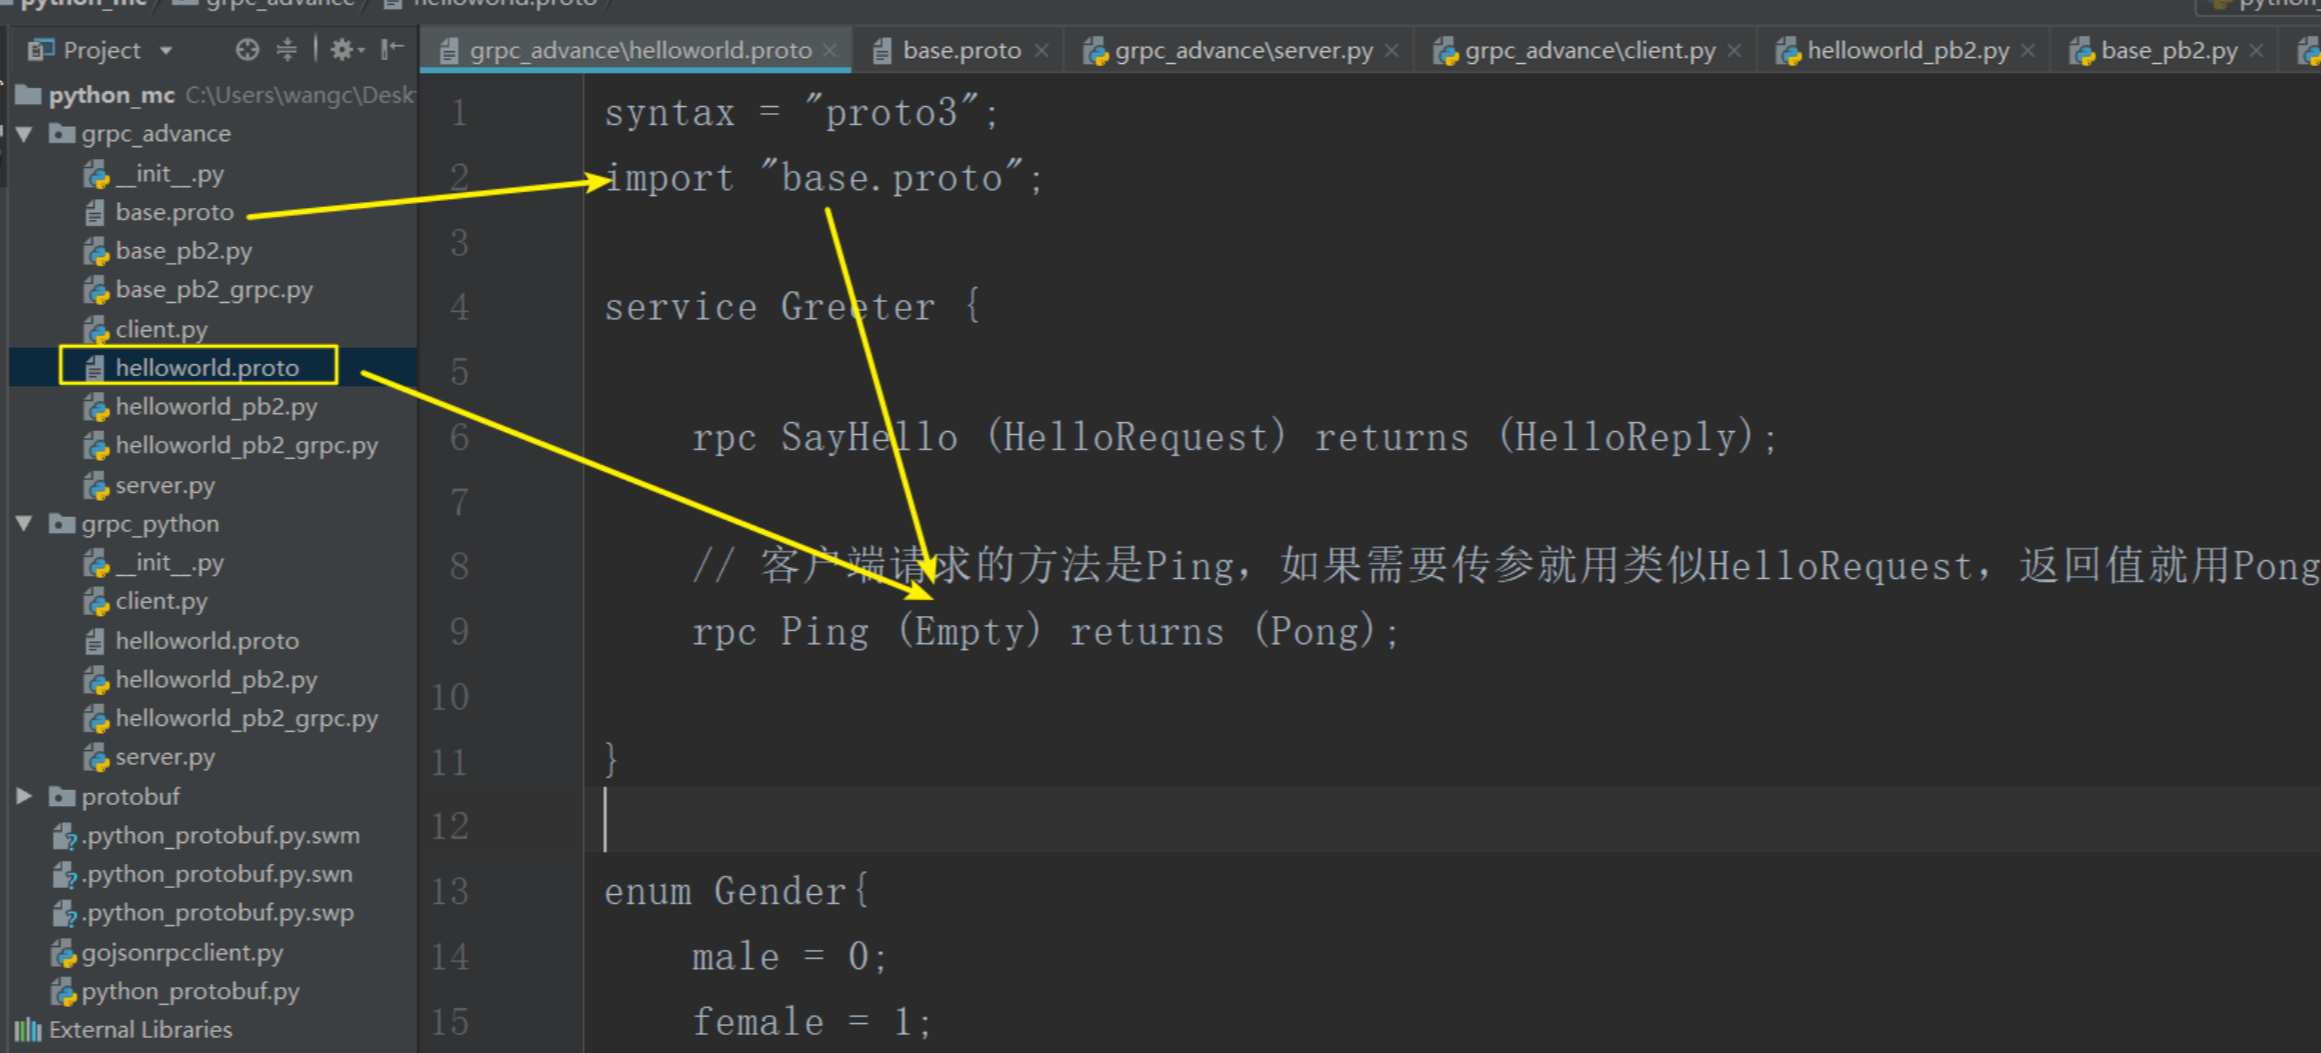Screen dimensions: 2321x1053
Task: Select __init__.py in grpc_advance
Action: [169, 174]
